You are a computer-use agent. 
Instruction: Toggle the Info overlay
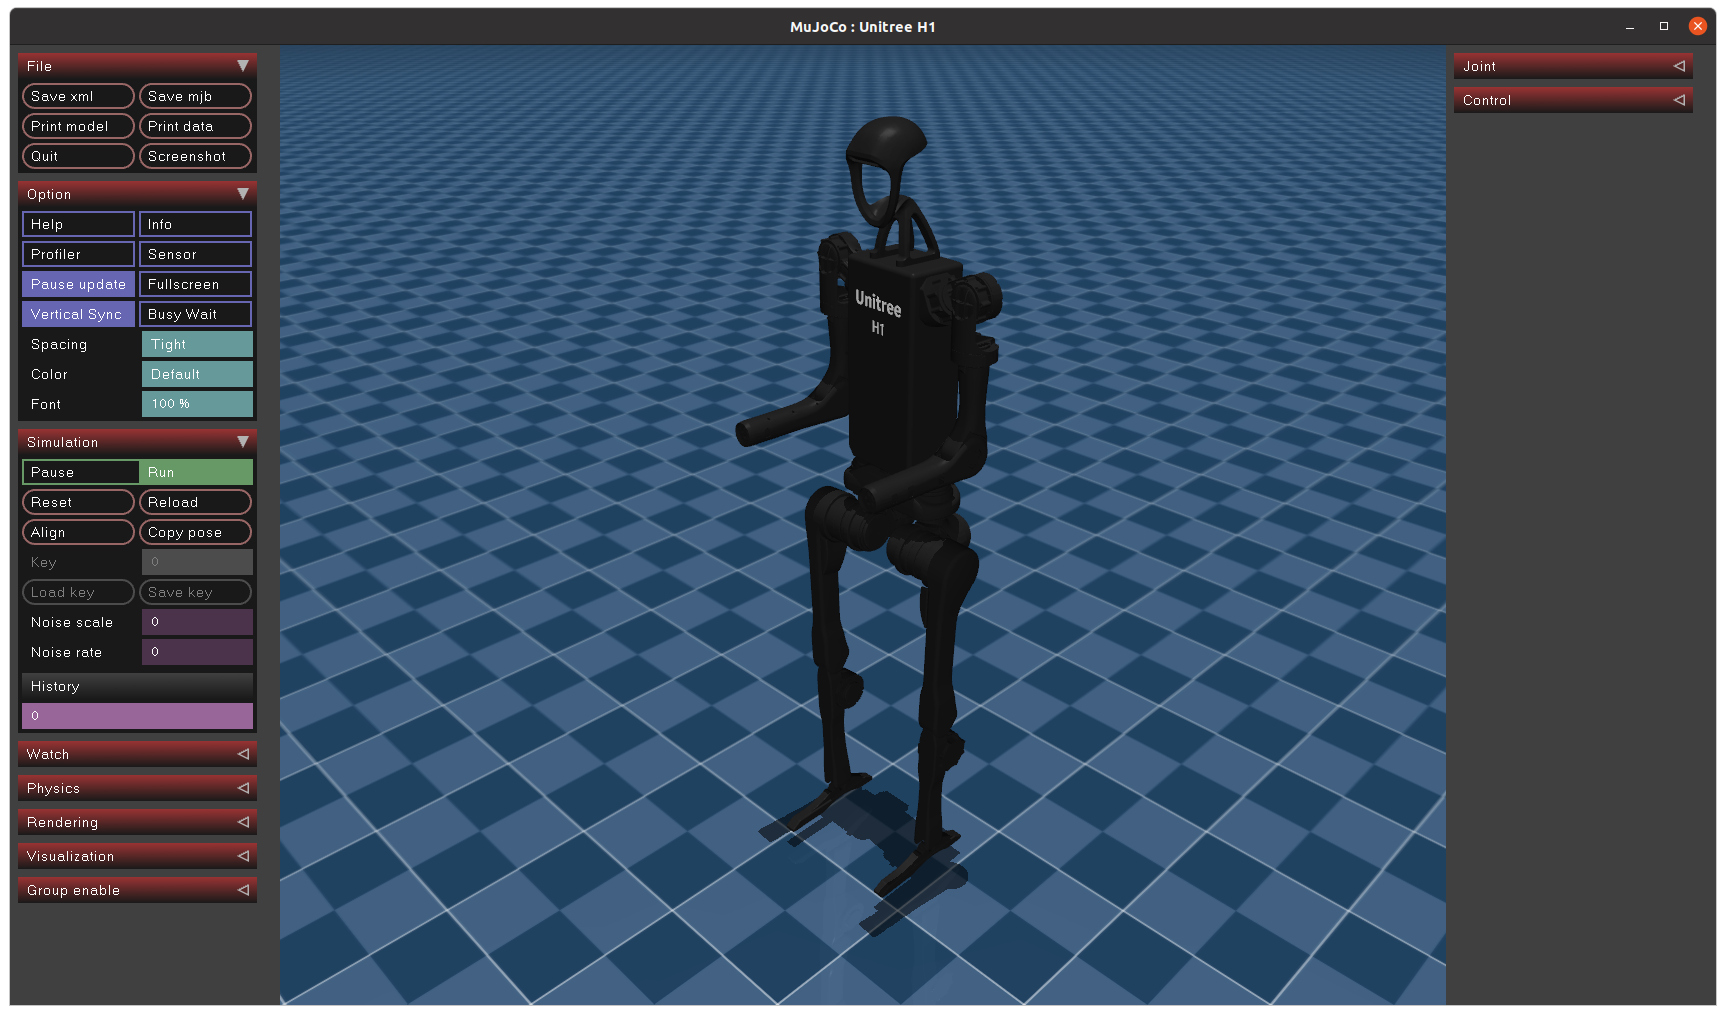(195, 224)
